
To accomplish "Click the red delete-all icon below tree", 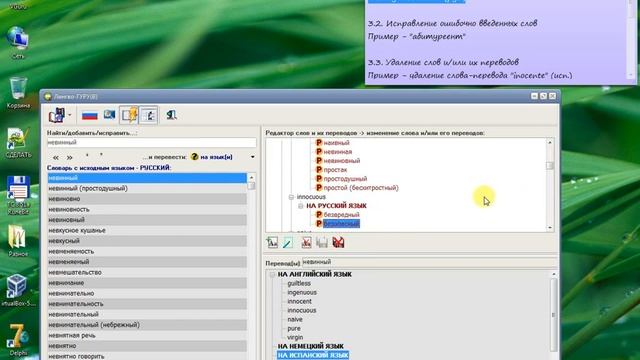I will (x=338, y=242).
